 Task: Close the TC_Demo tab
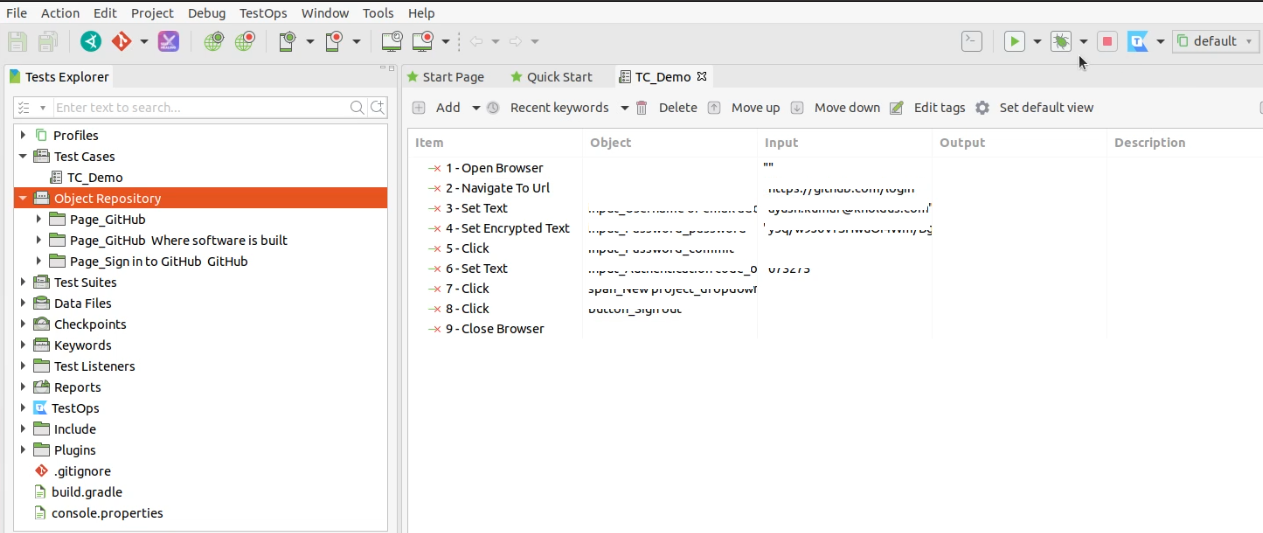tap(701, 76)
